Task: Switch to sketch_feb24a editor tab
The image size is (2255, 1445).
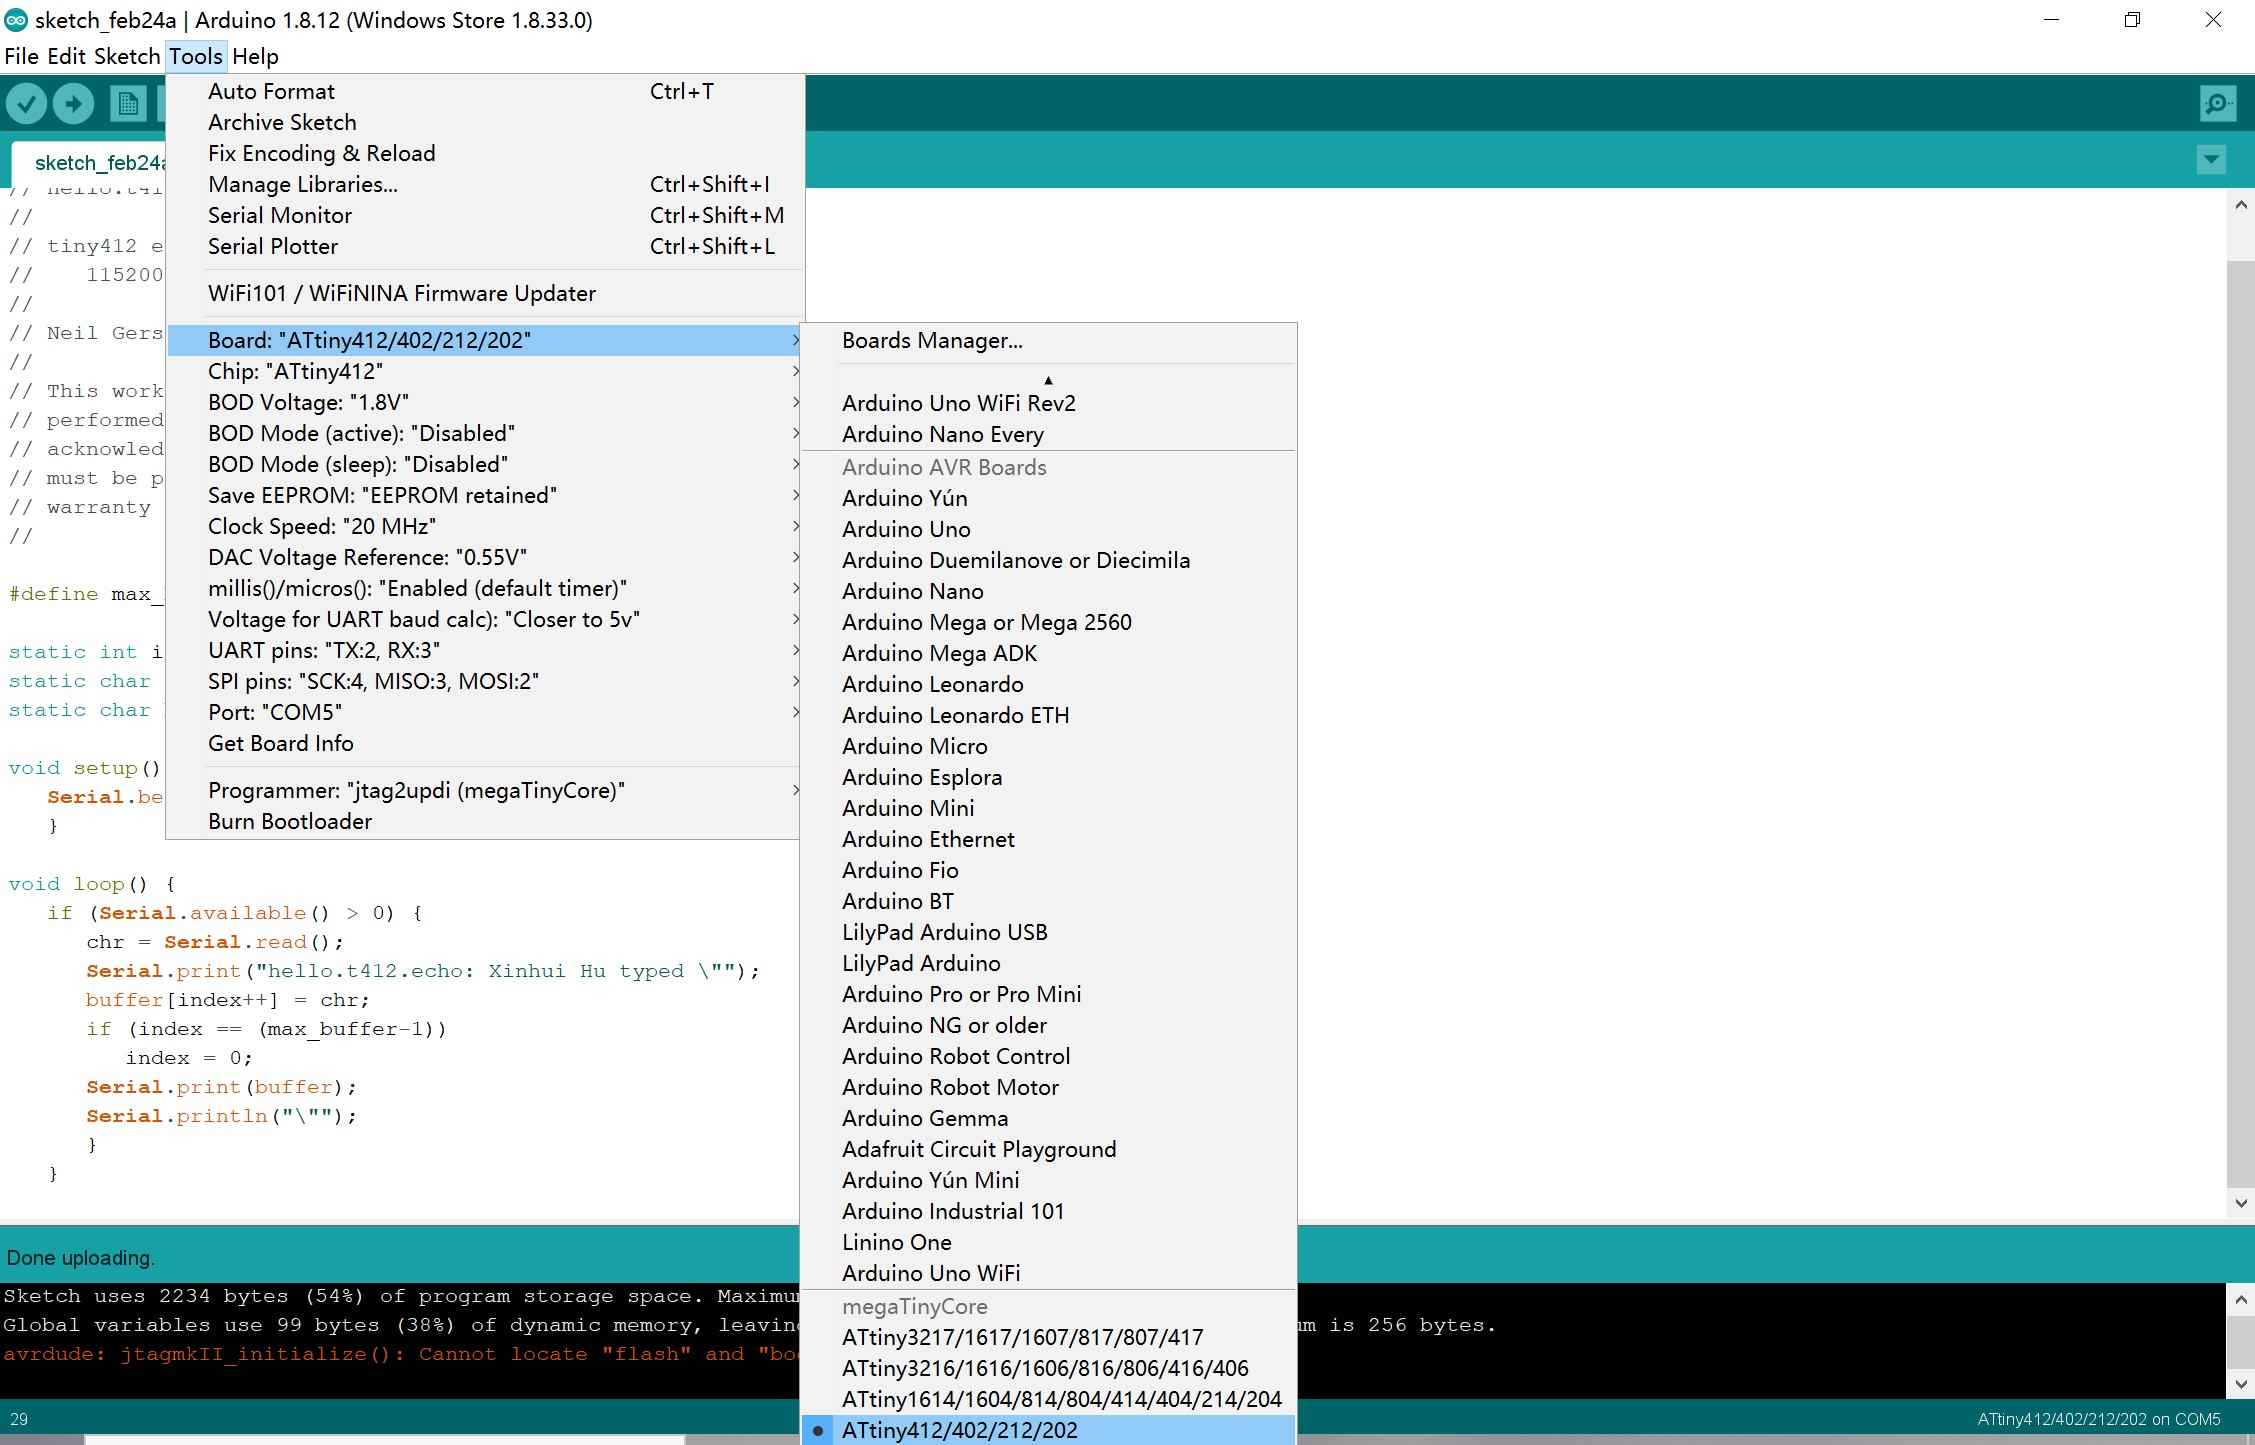Action: (90, 163)
